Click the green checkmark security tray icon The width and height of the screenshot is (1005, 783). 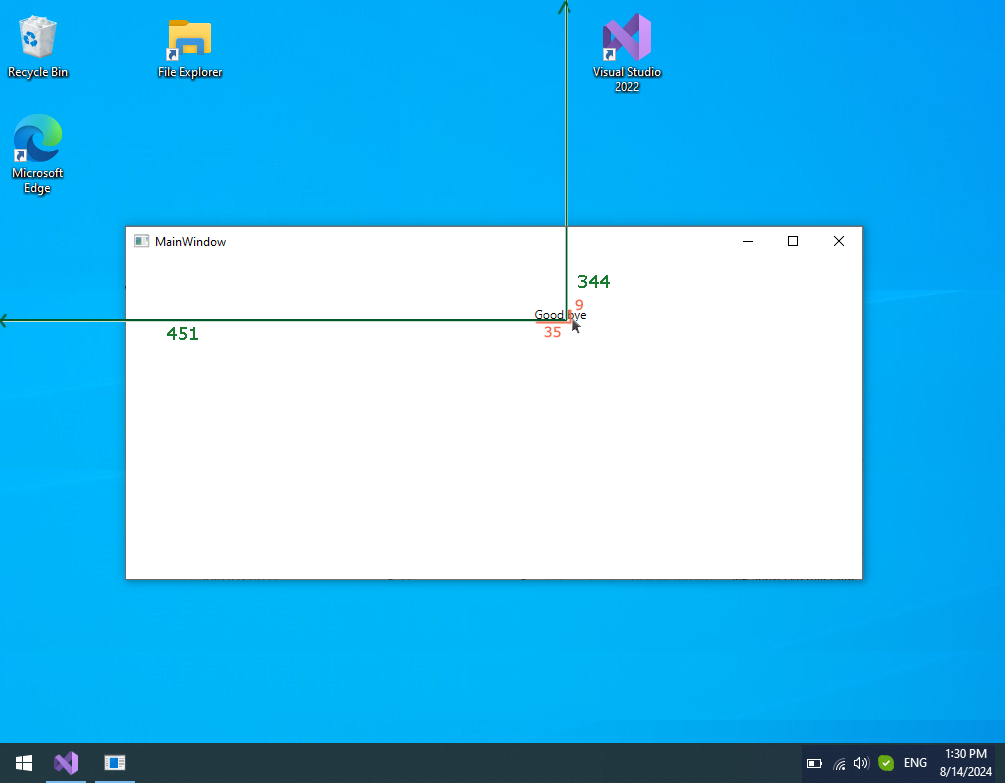tap(886, 763)
